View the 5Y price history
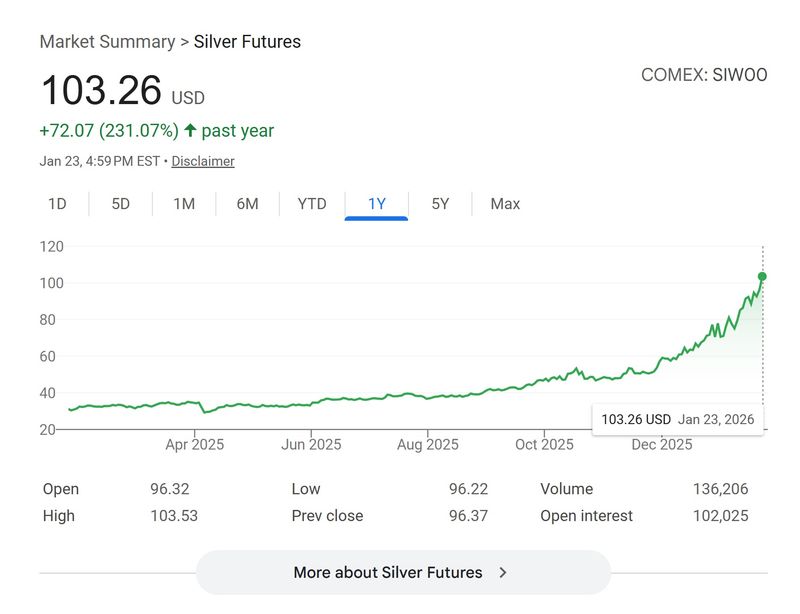This screenshot has height=614, width=800. click(440, 204)
